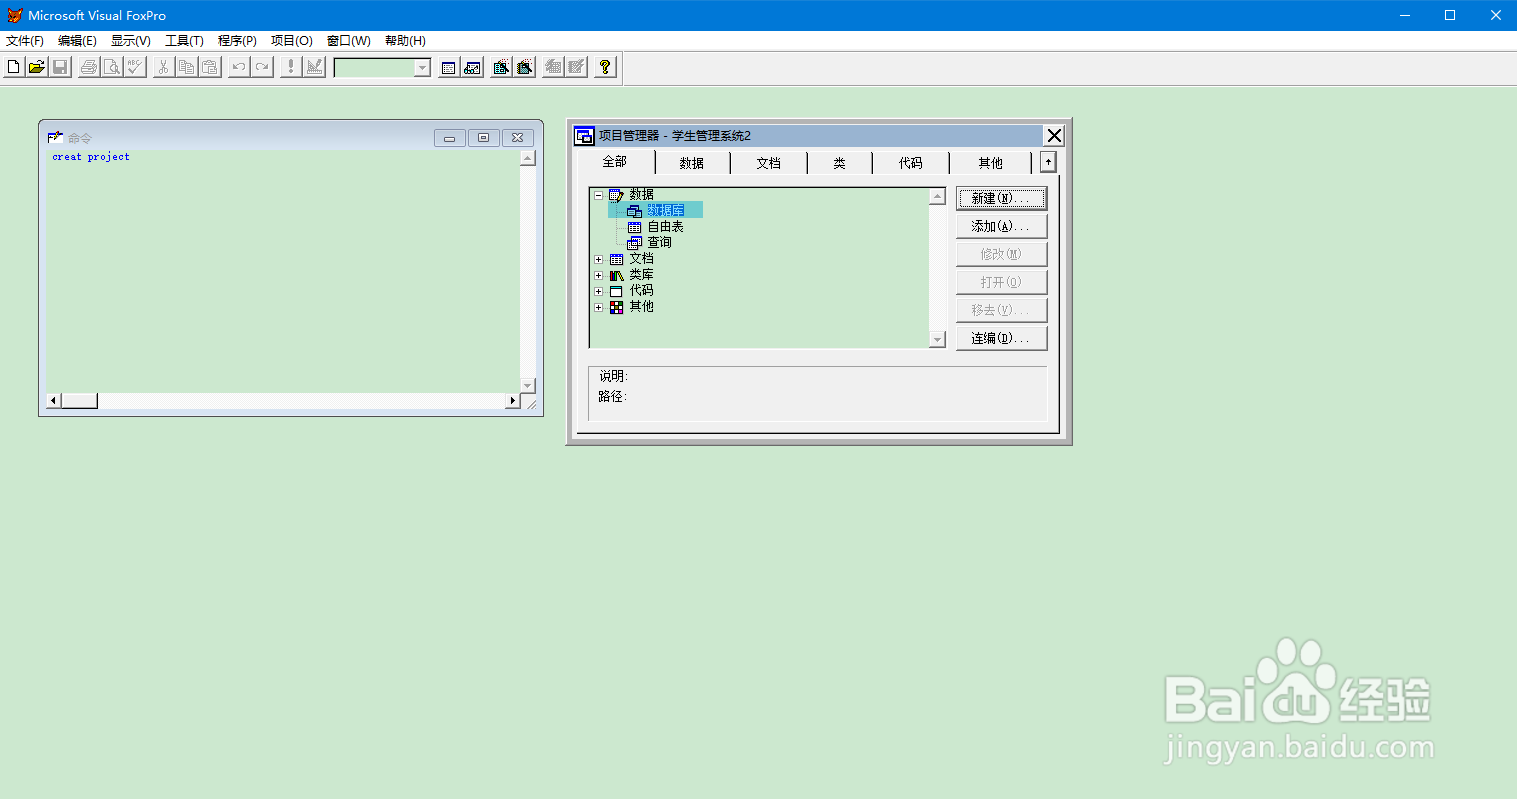Click the 添加(A)... button
The width and height of the screenshot is (1517, 799).
(1001, 226)
